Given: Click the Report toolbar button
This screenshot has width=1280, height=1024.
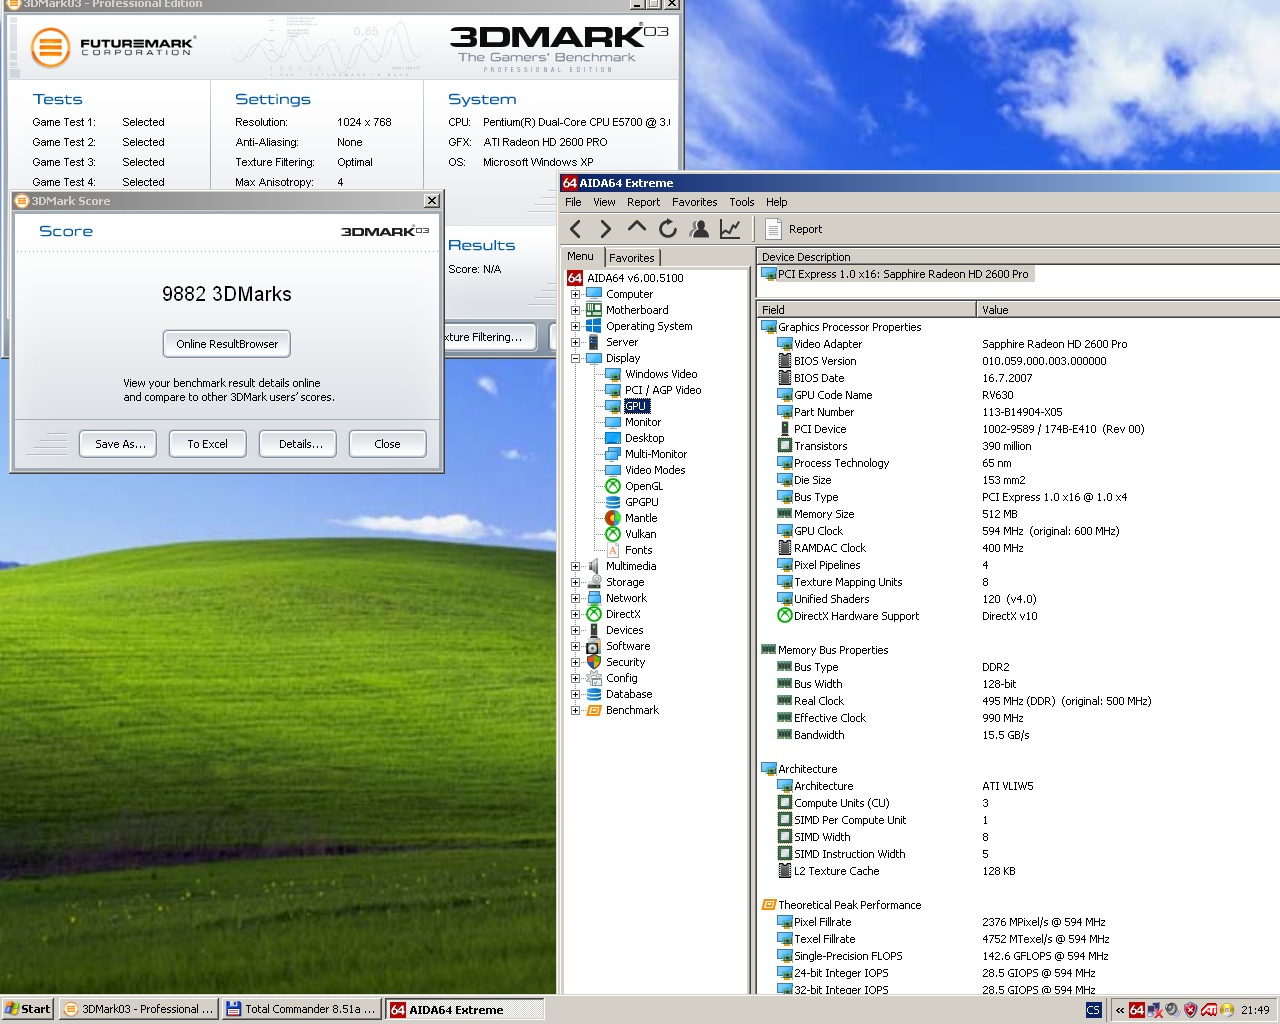Looking at the screenshot, I should [794, 229].
